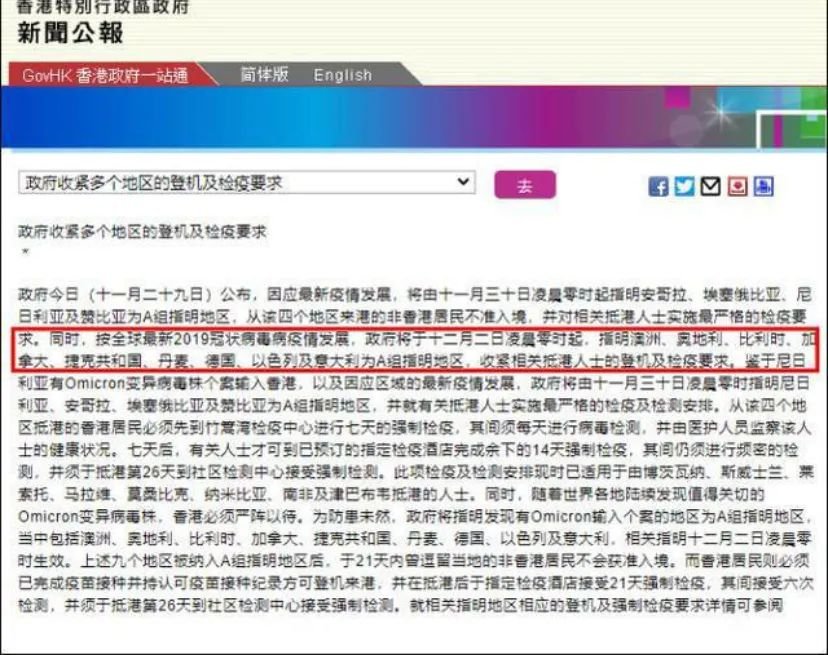828x655 pixels.
Task: Expand the press release dropdown arrow
Action: click(x=463, y=182)
